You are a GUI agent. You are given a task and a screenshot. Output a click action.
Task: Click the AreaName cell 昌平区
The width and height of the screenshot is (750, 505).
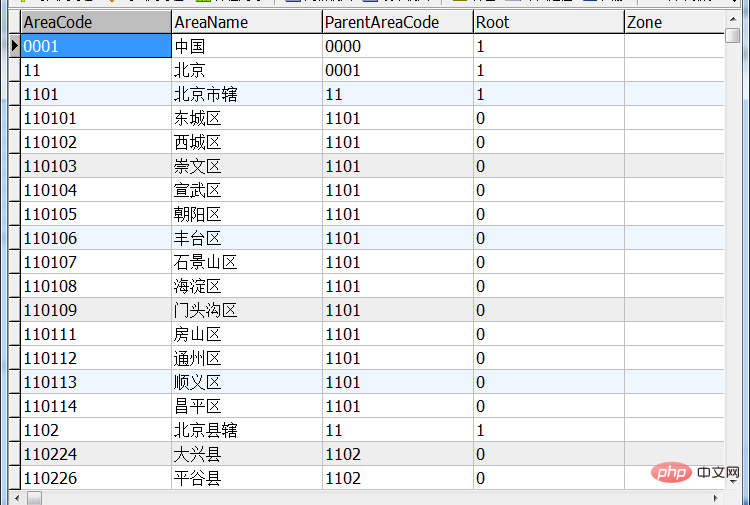pos(247,406)
